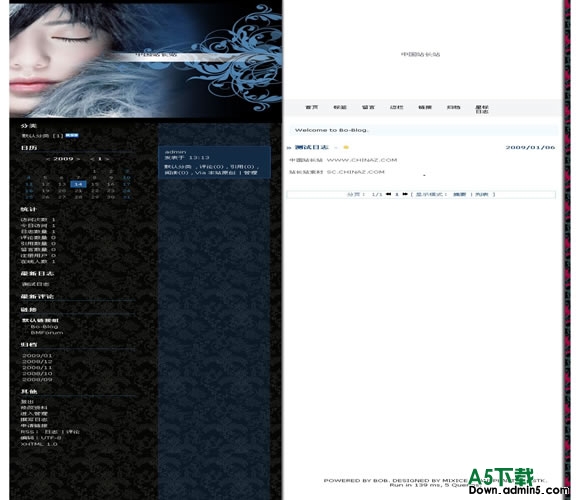Switch display mode to 列表 list
This screenshot has height=500, width=580.
tap(482, 194)
